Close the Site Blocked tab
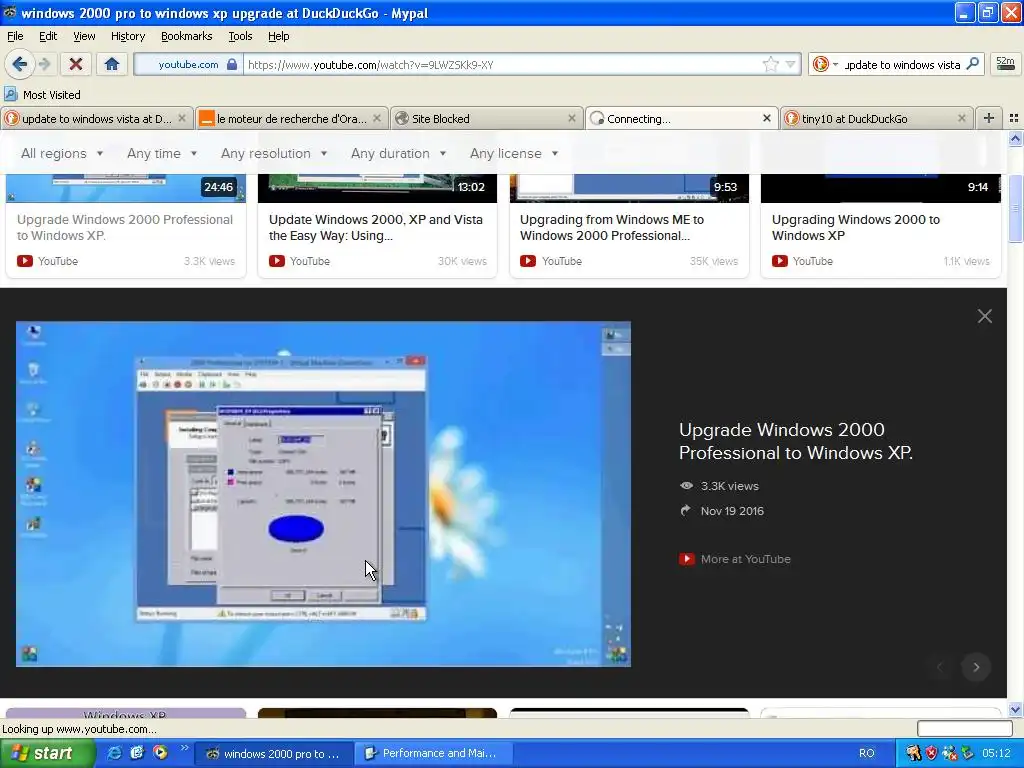The image size is (1024, 768). tap(571, 118)
